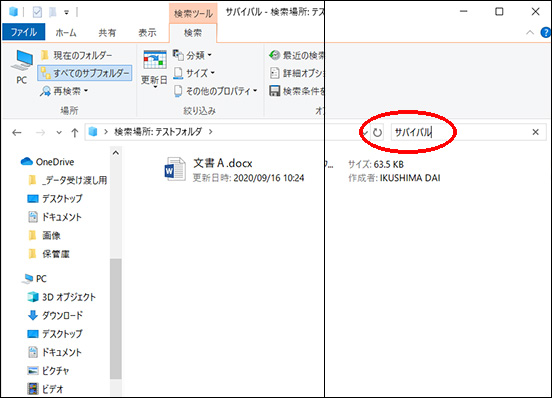Select the 検索 ribbon tab
The height and width of the screenshot is (398, 552).
pos(193,33)
